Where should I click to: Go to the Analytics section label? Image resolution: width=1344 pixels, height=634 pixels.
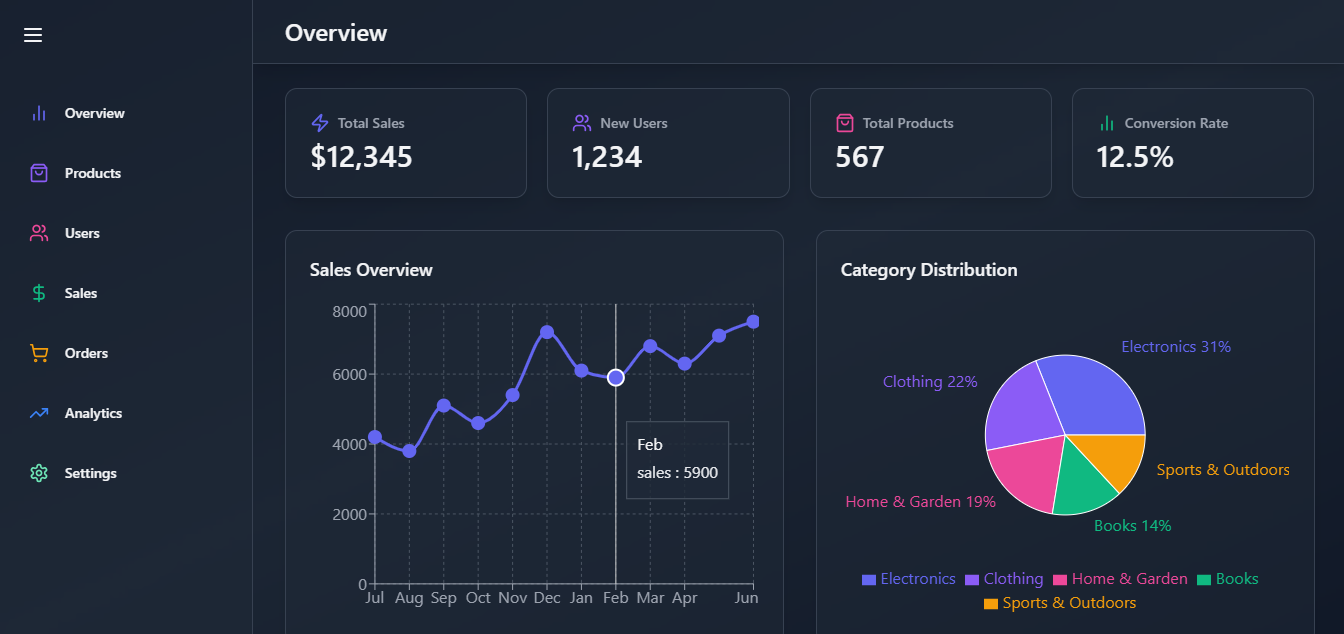(93, 413)
